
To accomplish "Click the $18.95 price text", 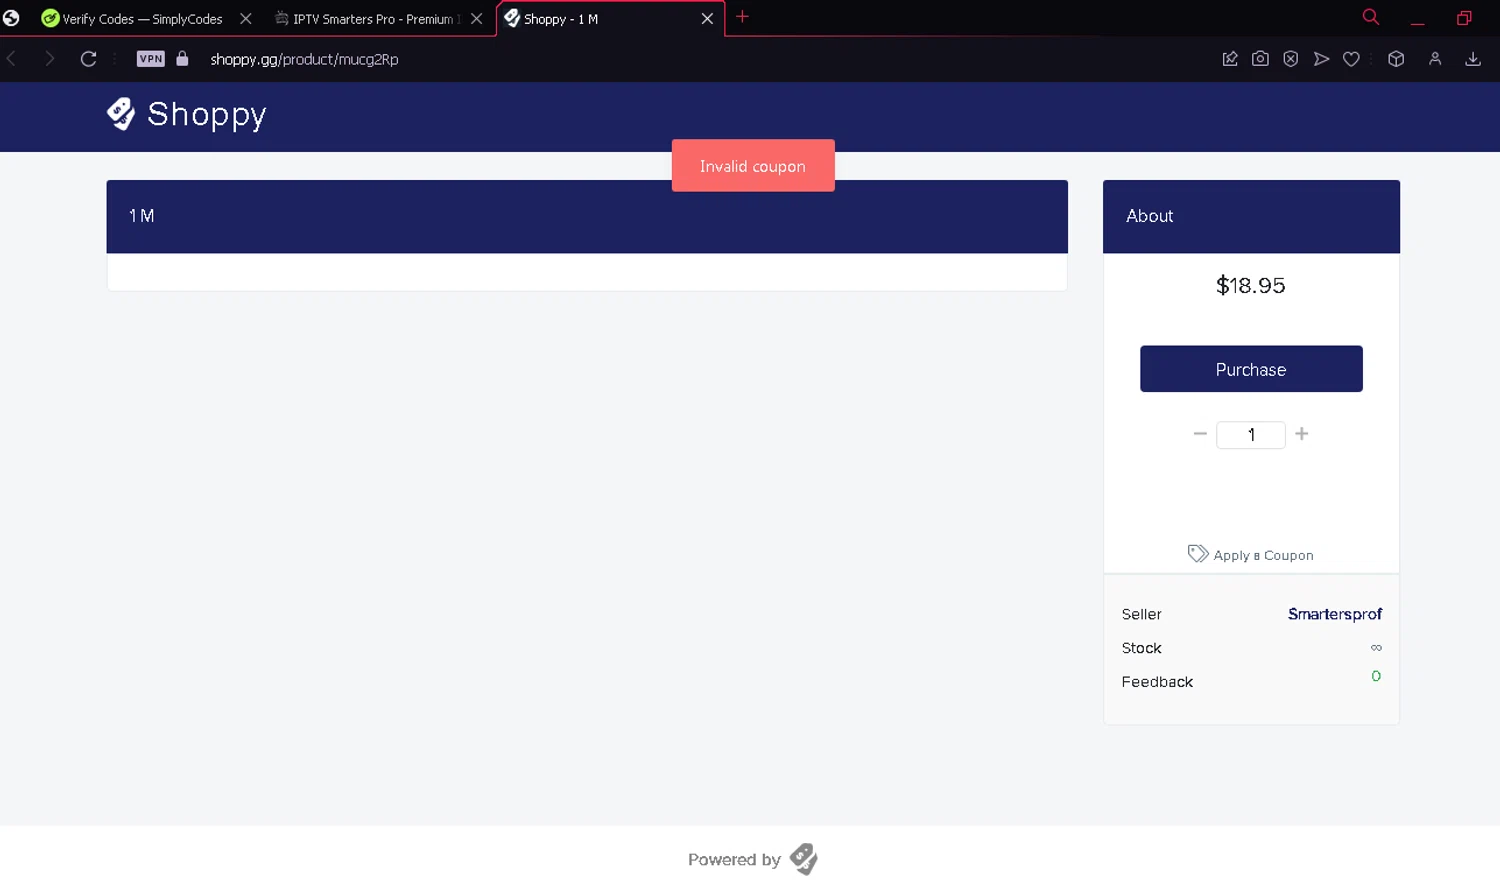I will tap(1251, 286).
